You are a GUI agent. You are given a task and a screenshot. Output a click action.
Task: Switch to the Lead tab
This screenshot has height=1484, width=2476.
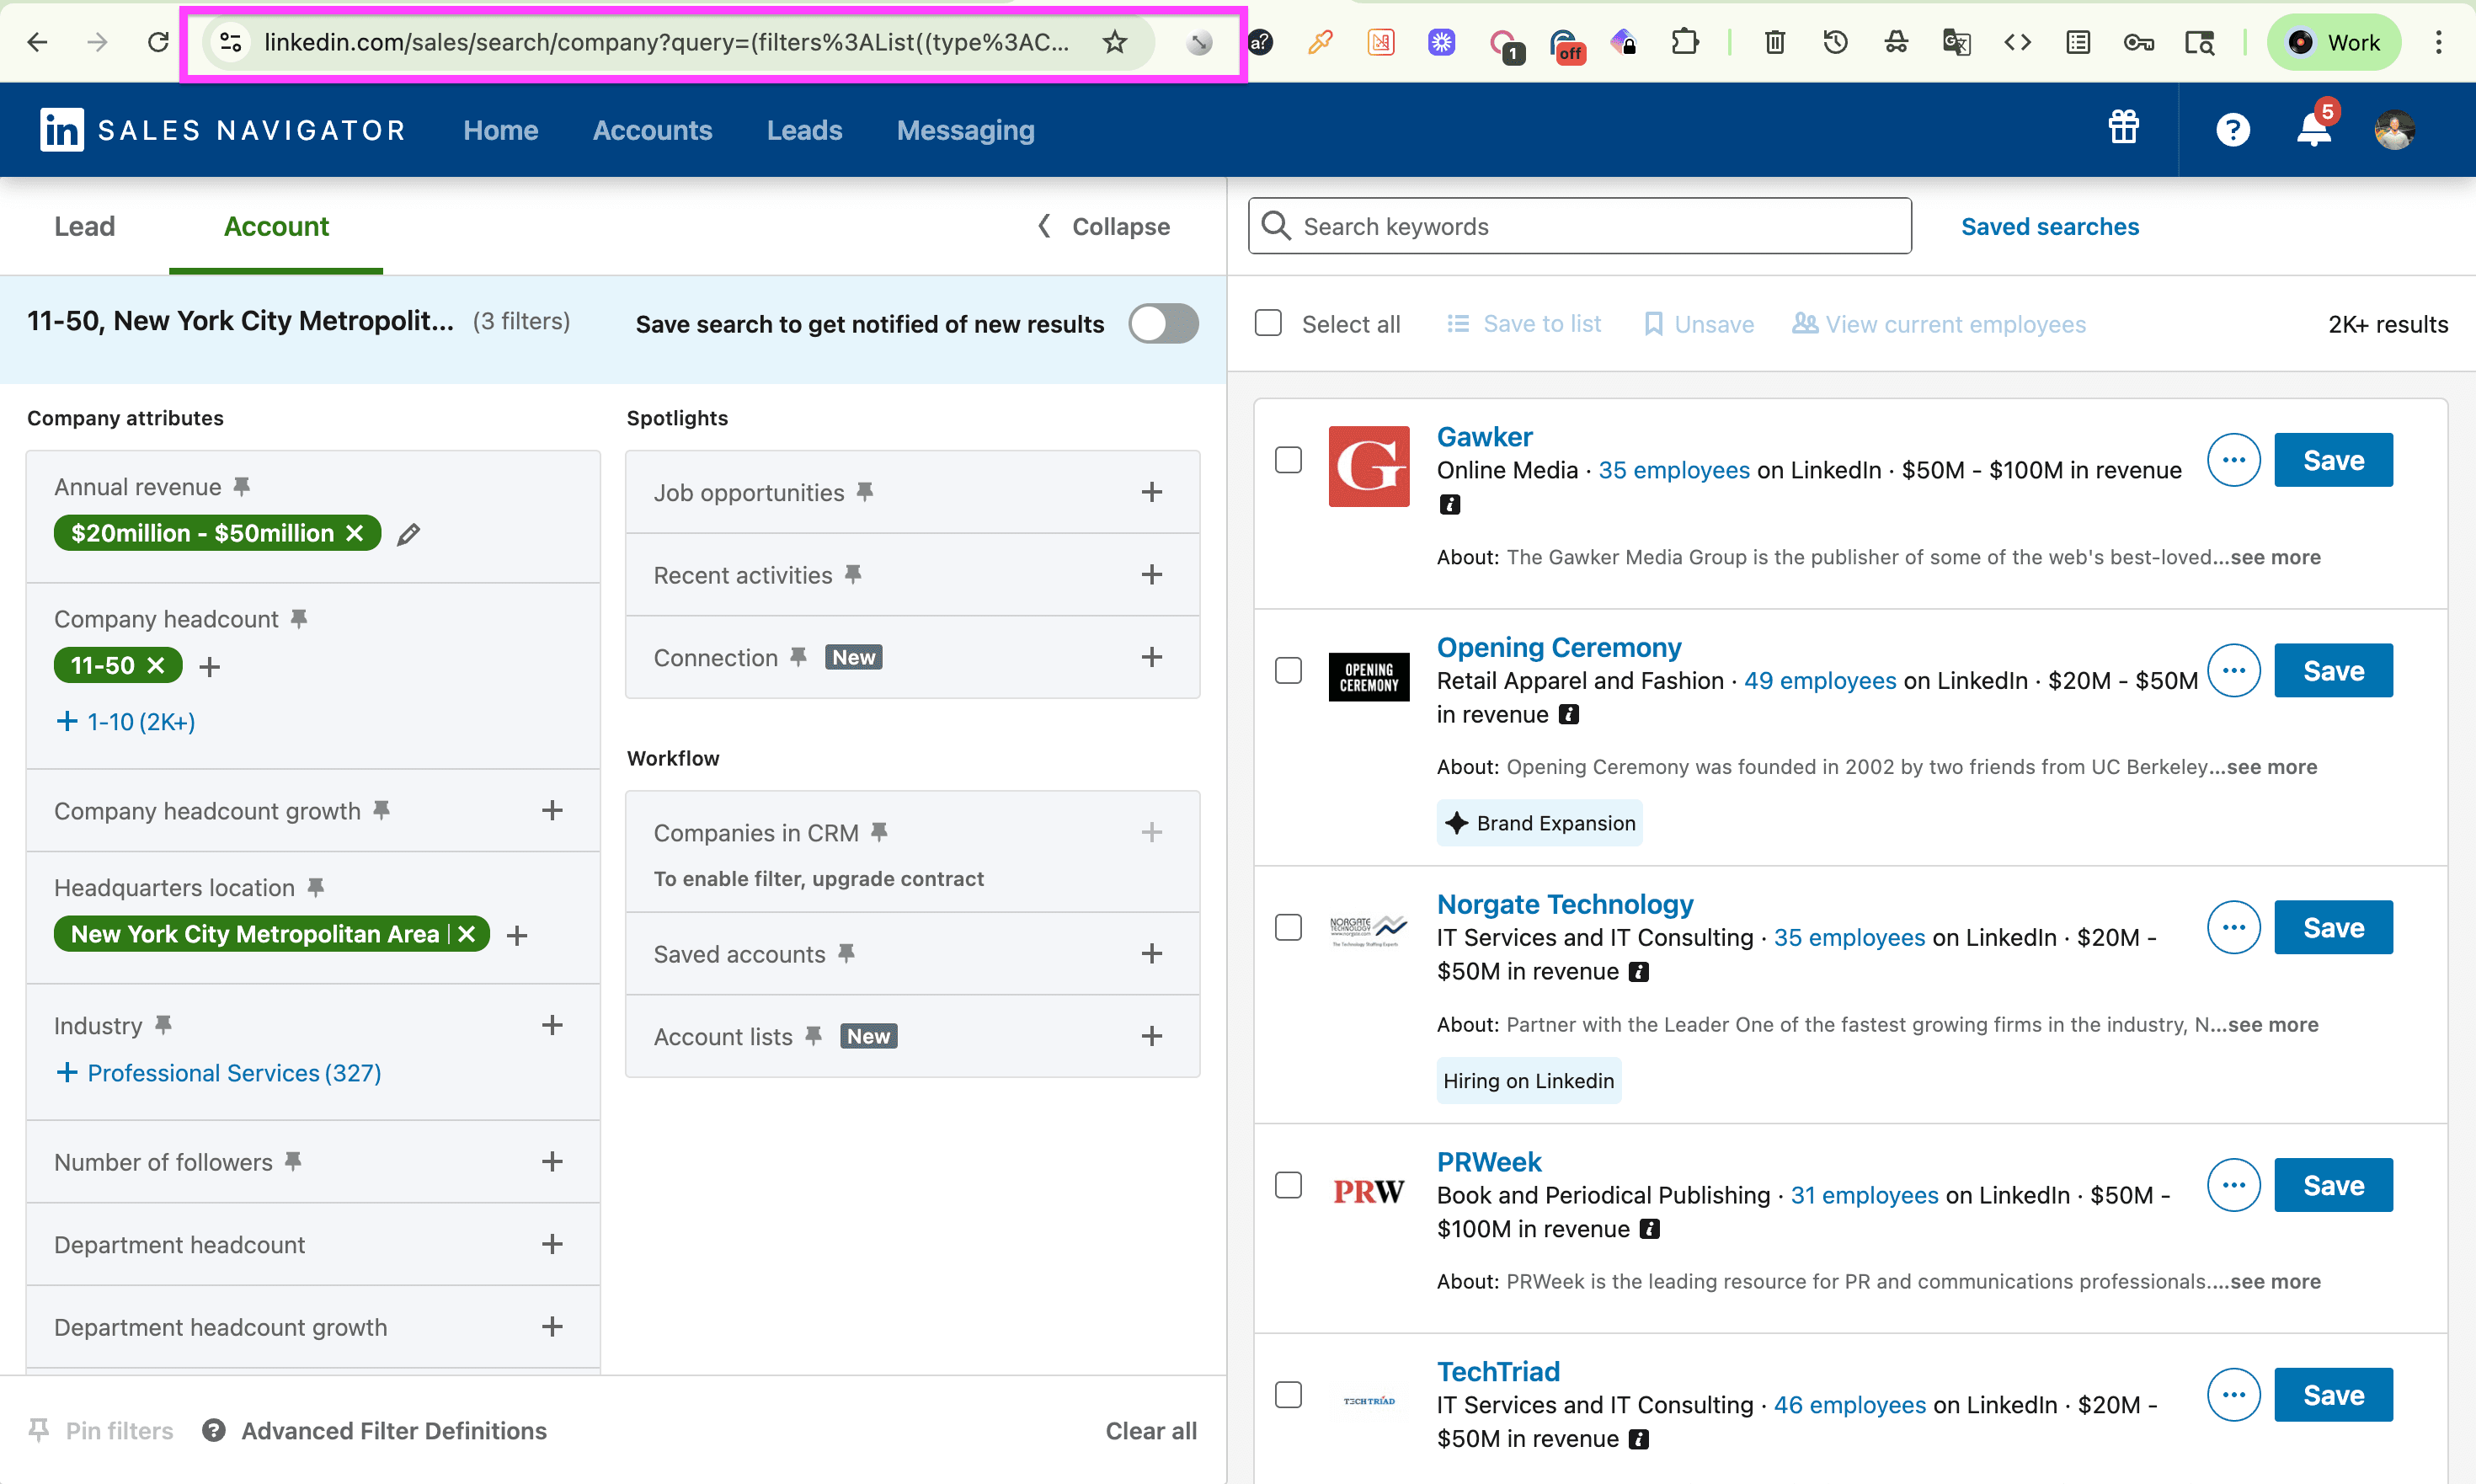[x=84, y=227]
